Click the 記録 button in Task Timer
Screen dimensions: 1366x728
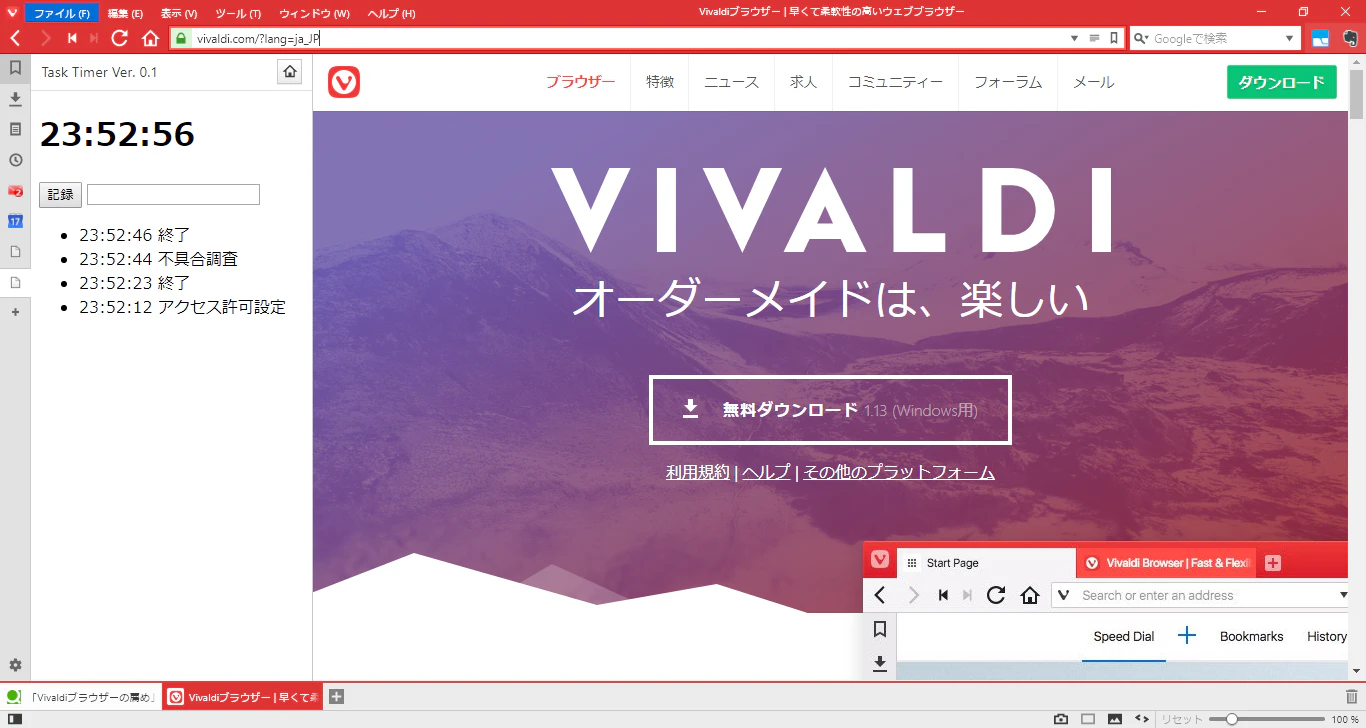[60, 194]
